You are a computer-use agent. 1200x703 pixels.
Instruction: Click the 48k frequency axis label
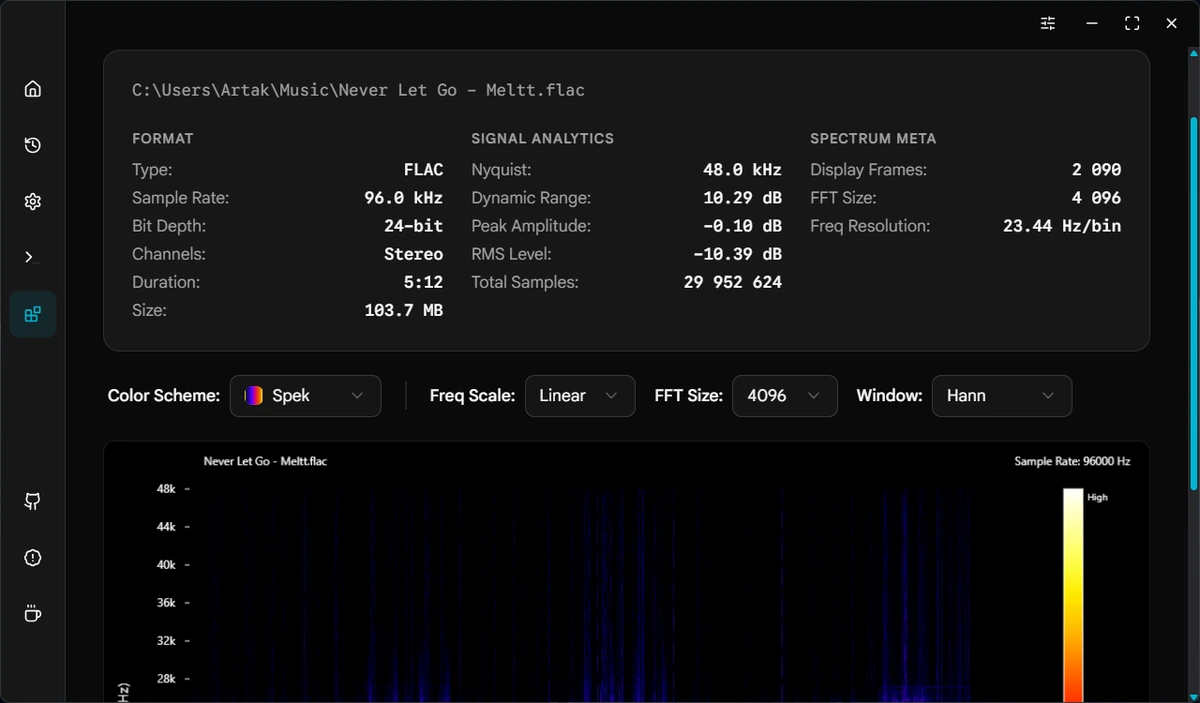click(166, 489)
